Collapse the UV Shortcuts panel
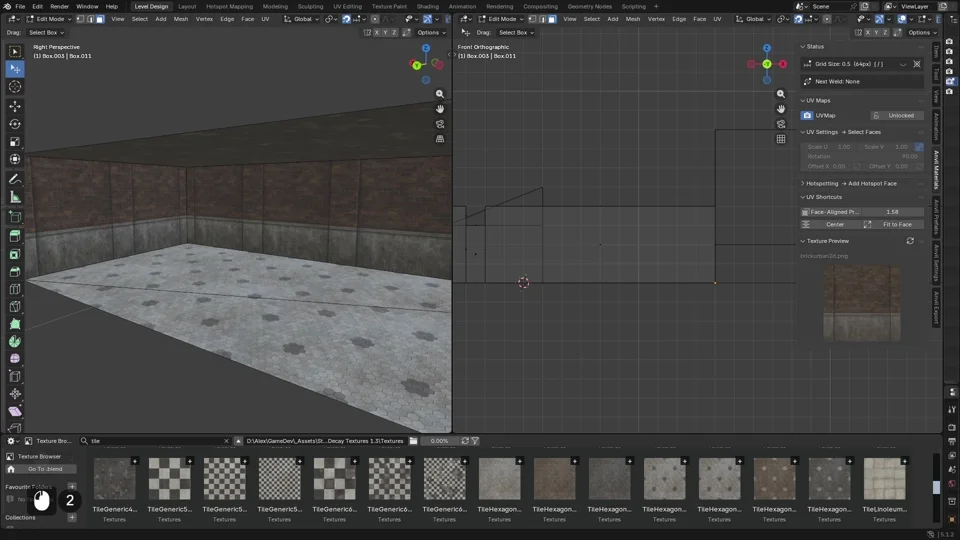960x540 pixels. click(803, 197)
